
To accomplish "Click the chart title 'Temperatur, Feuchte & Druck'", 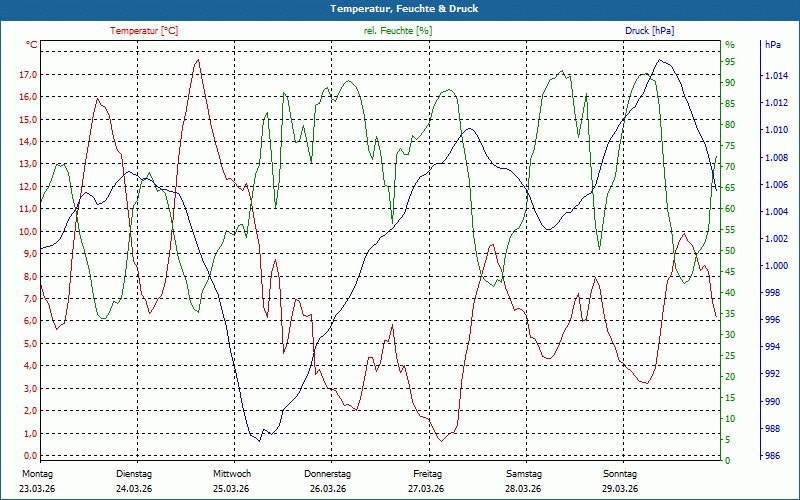I will pyautogui.click(x=404, y=9).
